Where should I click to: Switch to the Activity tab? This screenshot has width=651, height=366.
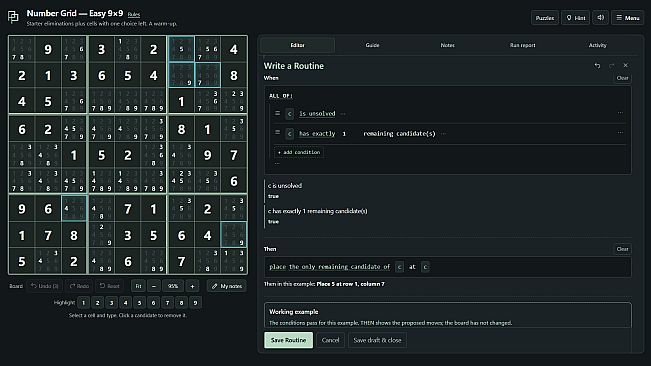tap(597, 45)
